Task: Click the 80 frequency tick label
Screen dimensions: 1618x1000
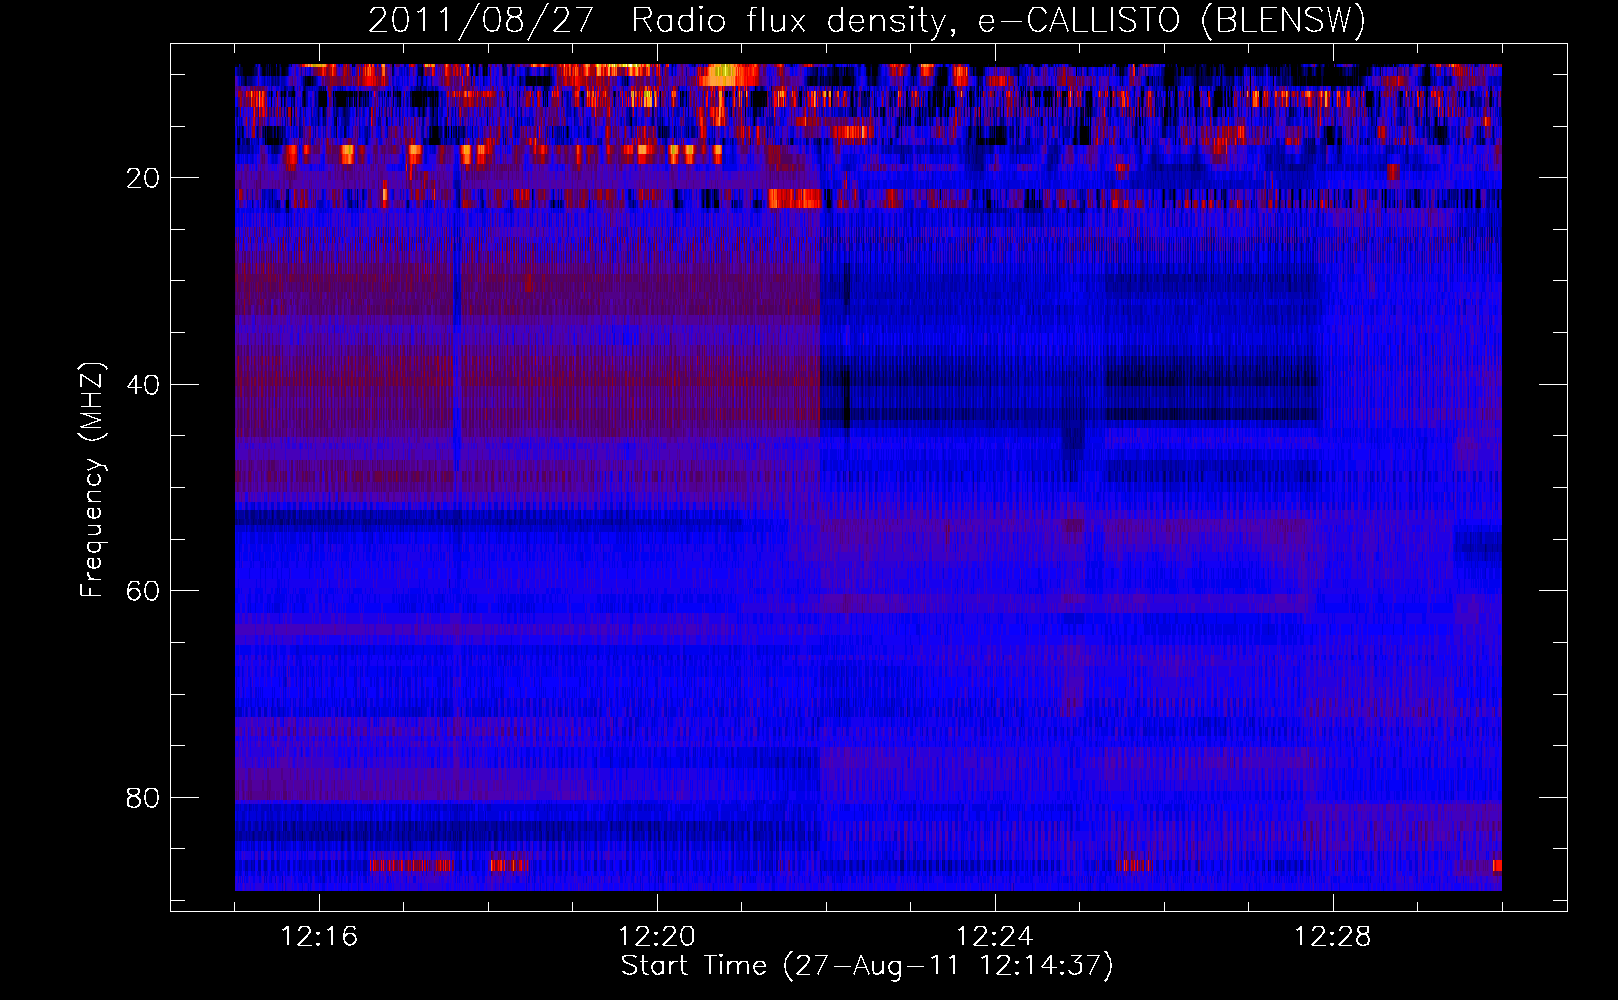Action: coord(144,798)
